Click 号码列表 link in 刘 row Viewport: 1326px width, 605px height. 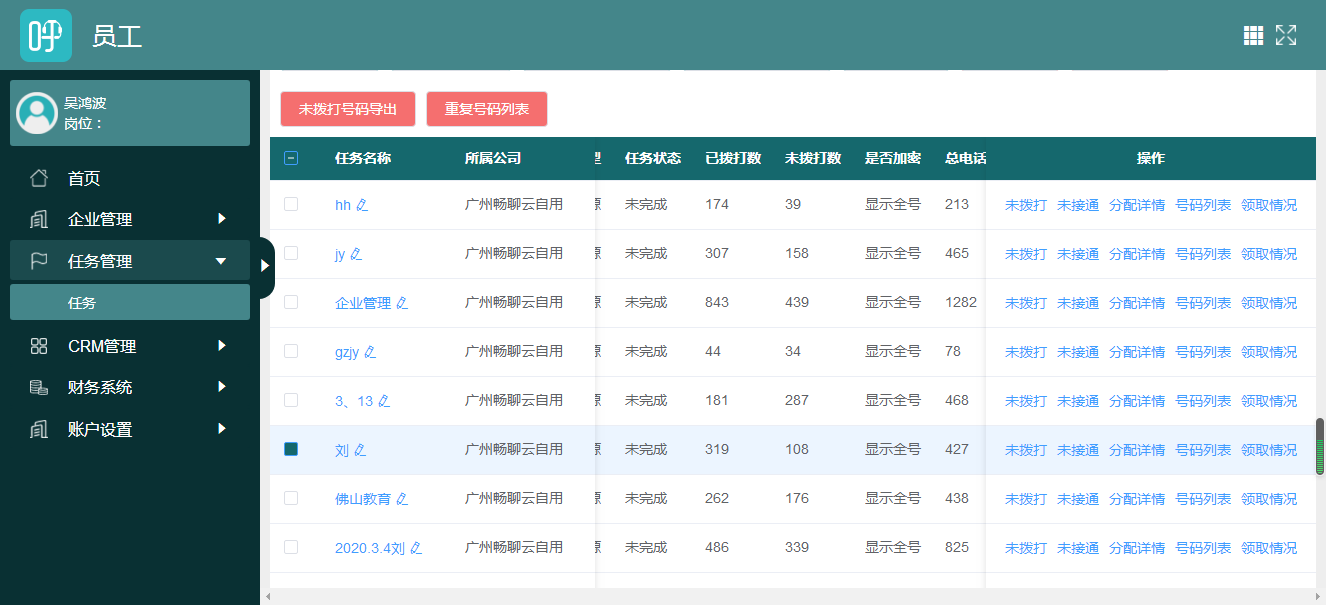[1203, 450]
